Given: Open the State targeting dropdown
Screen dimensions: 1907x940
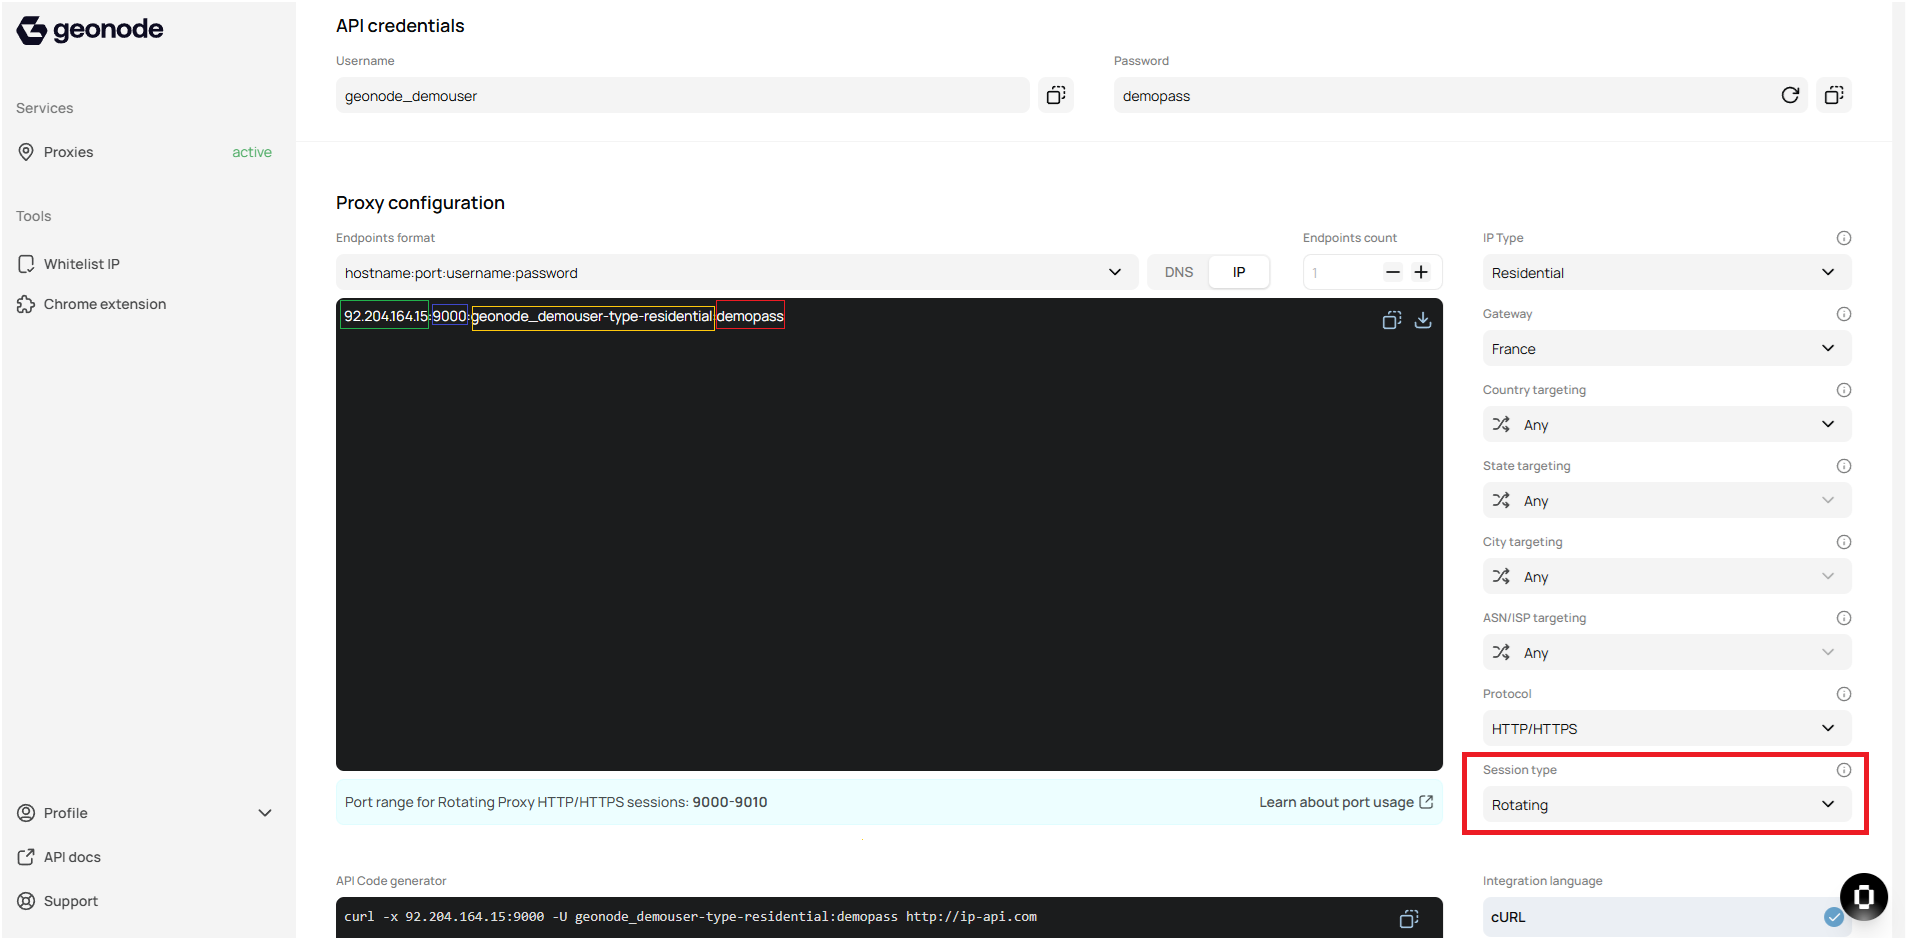Looking at the screenshot, I should click(1667, 500).
